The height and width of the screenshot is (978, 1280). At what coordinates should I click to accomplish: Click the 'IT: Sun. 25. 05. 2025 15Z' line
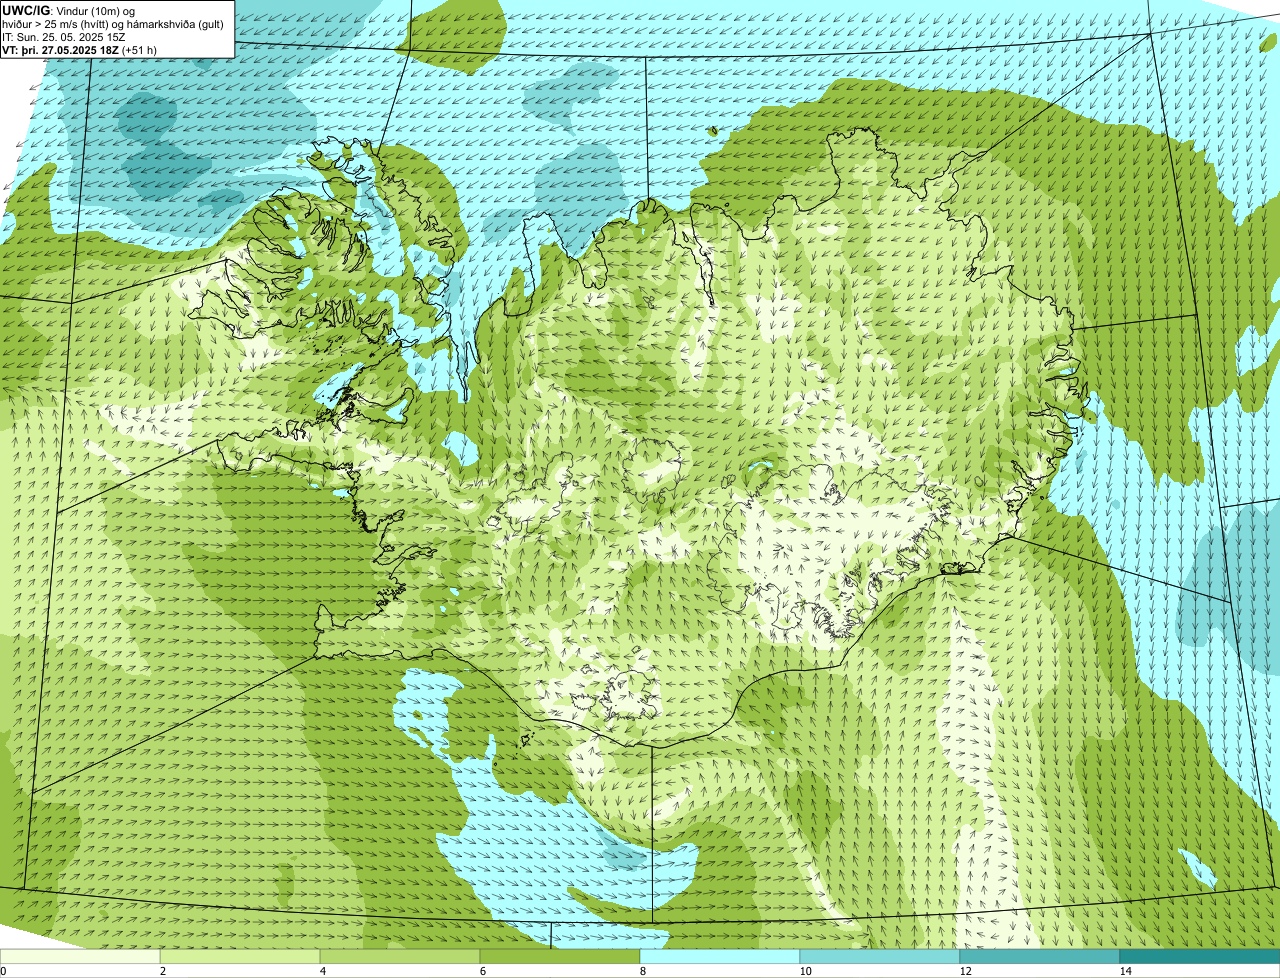[64, 37]
